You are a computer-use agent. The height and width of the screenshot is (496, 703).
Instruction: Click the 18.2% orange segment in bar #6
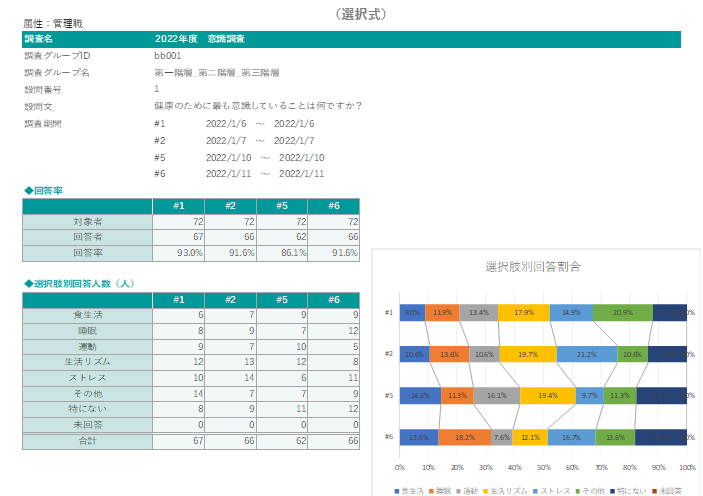coord(465,437)
